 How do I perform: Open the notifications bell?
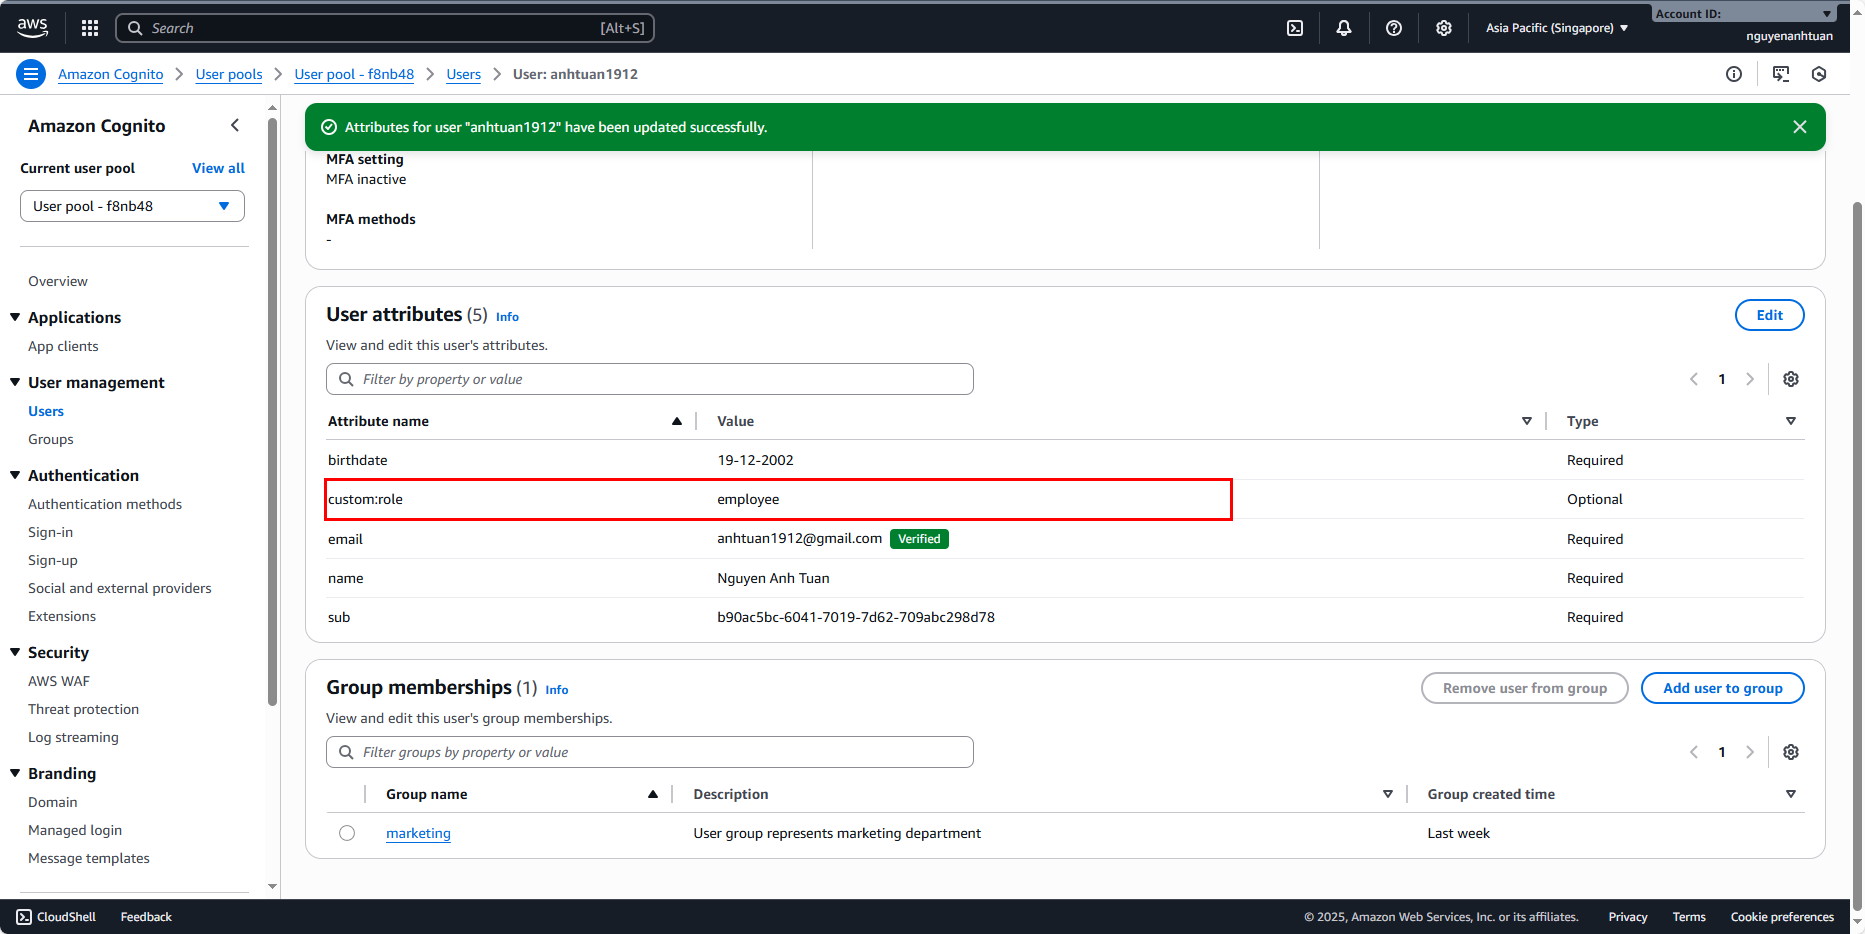pos(1344,28)
